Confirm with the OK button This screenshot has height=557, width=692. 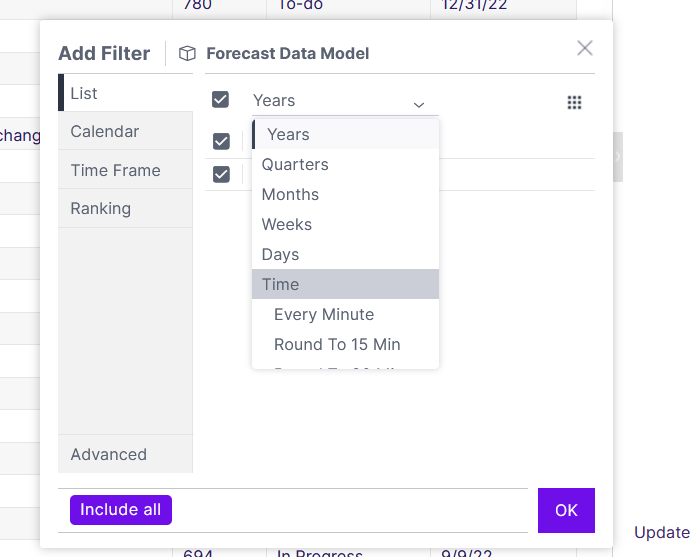566,510
